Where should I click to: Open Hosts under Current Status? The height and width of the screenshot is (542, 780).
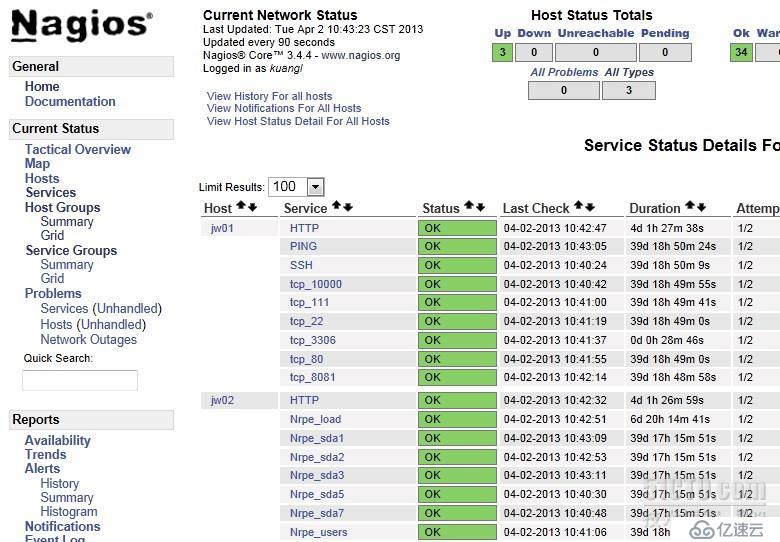[x=42, y=178]
